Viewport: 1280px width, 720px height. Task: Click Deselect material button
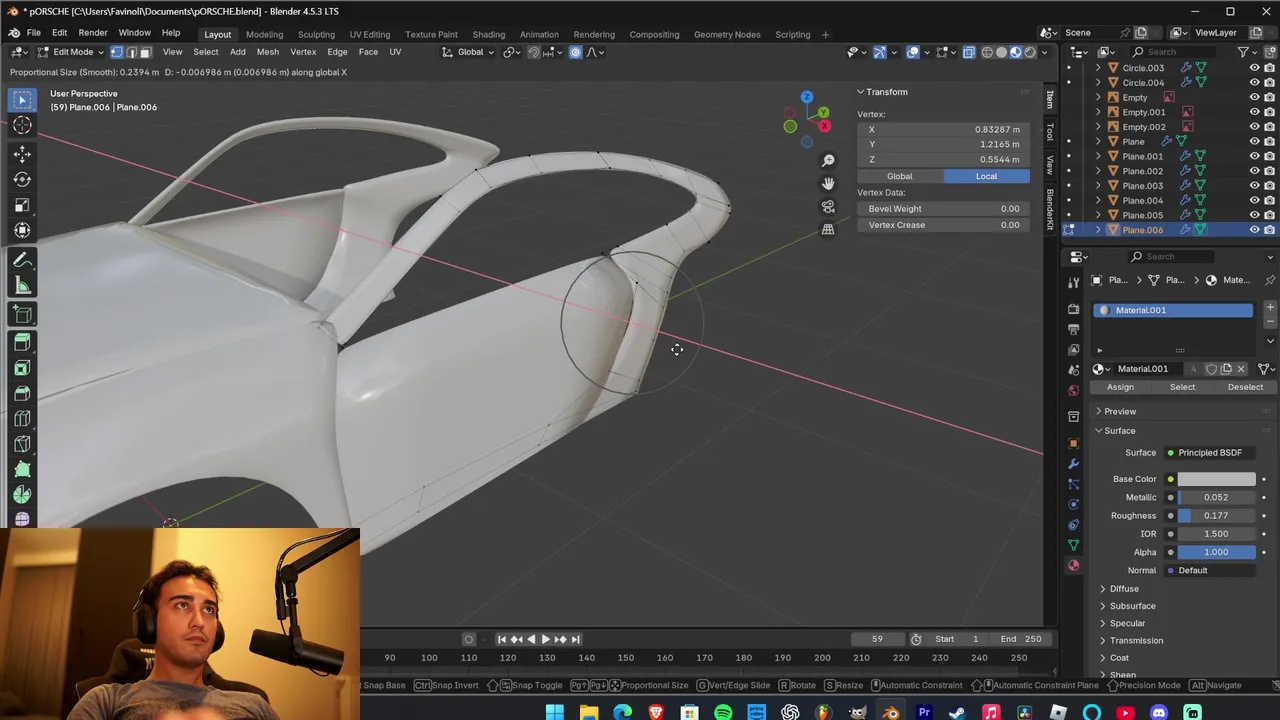[1245, 387]
